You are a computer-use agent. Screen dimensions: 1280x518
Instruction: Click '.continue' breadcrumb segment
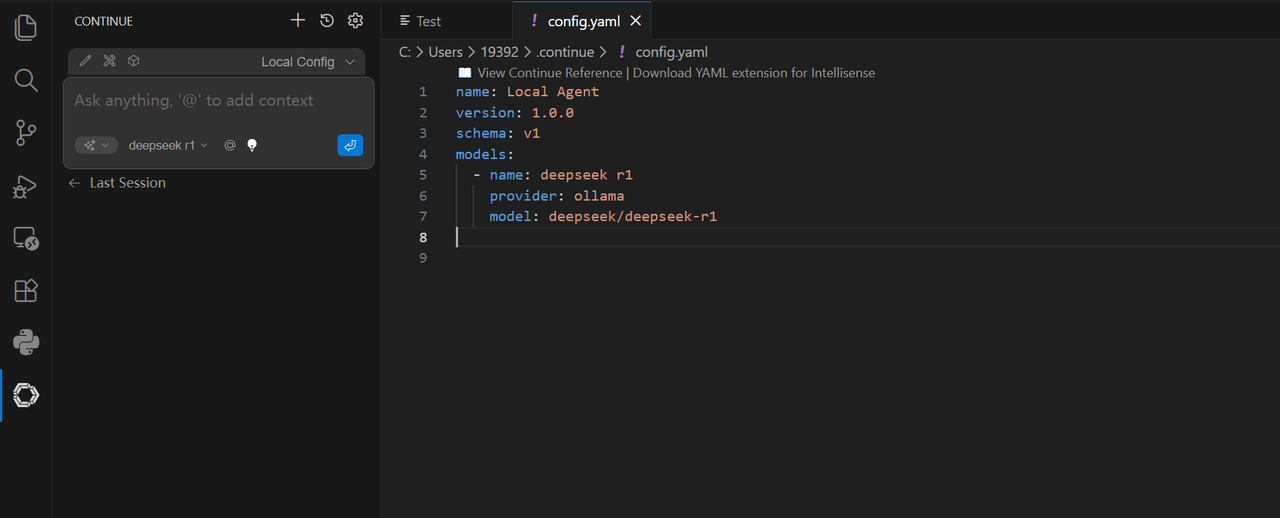point(565,52)
